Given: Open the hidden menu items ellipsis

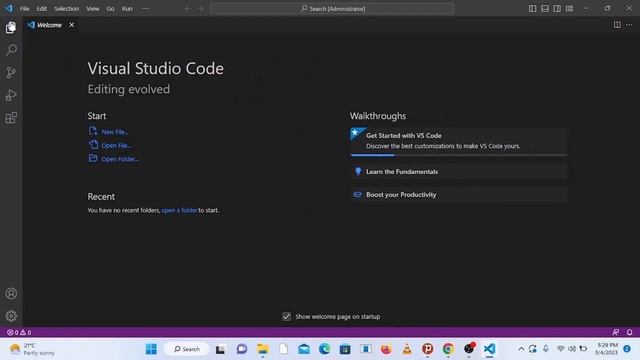Looking at the screenshot, I should 145,9.
